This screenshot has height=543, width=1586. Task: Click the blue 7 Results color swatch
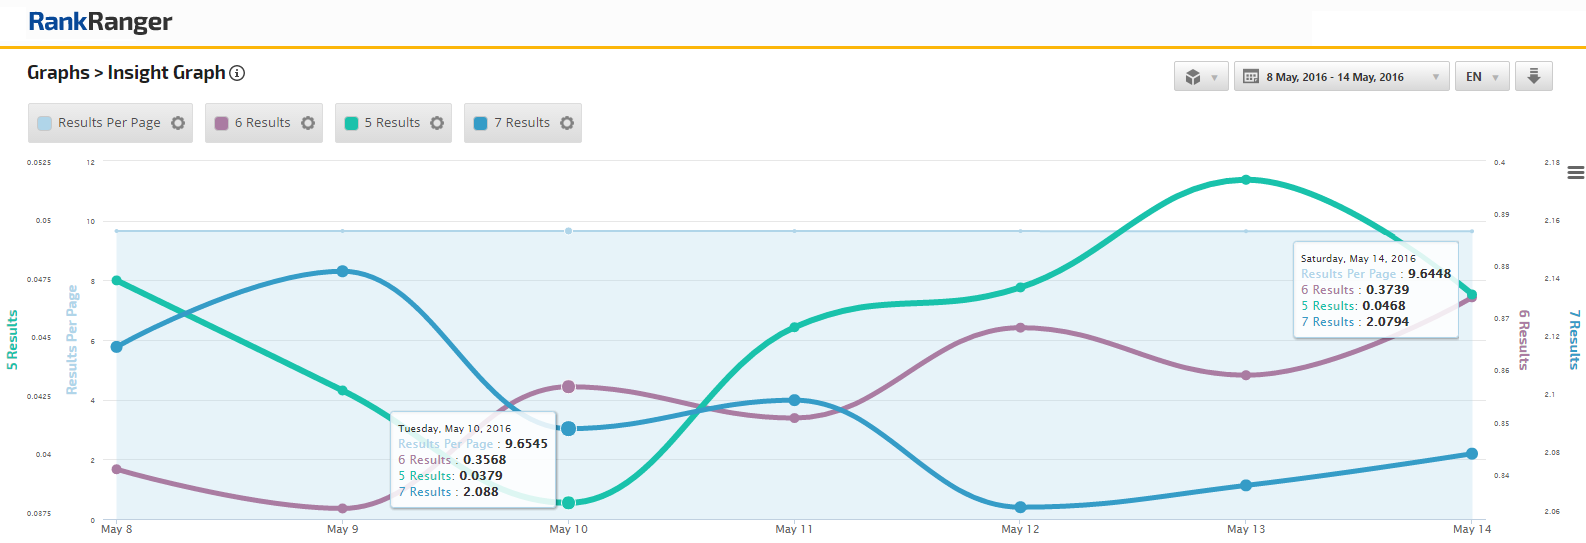point(481,123)
